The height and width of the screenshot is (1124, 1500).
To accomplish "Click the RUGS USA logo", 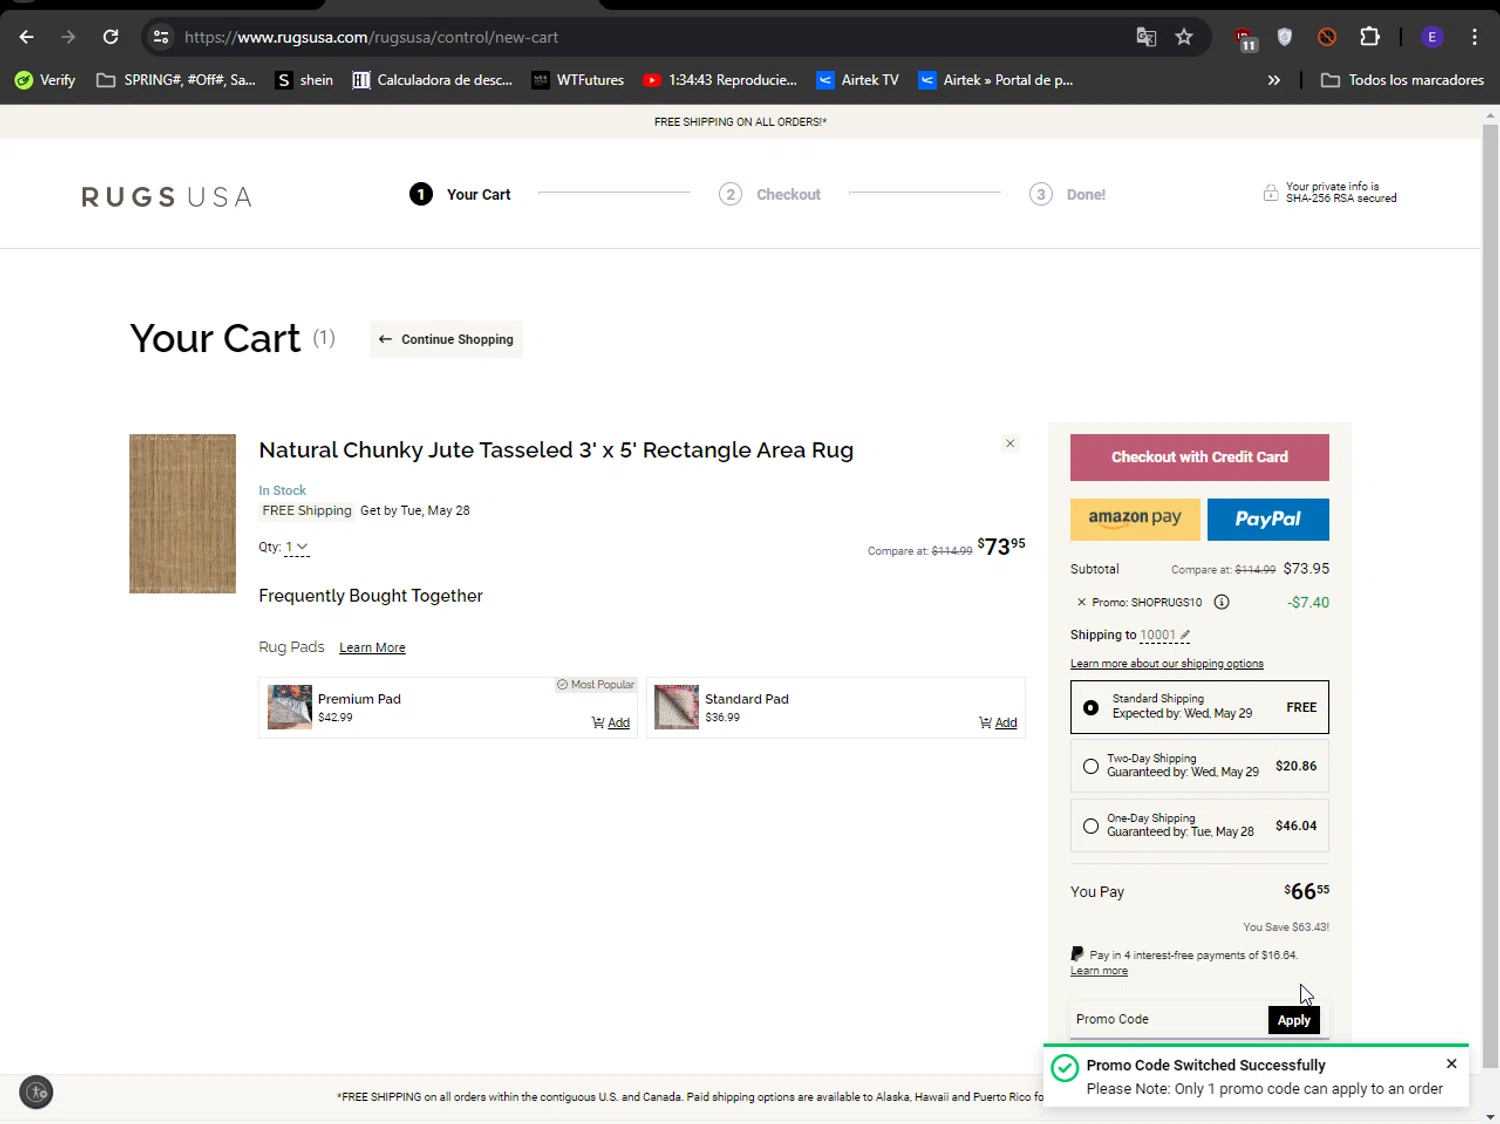I will click(x=166, y=196).
